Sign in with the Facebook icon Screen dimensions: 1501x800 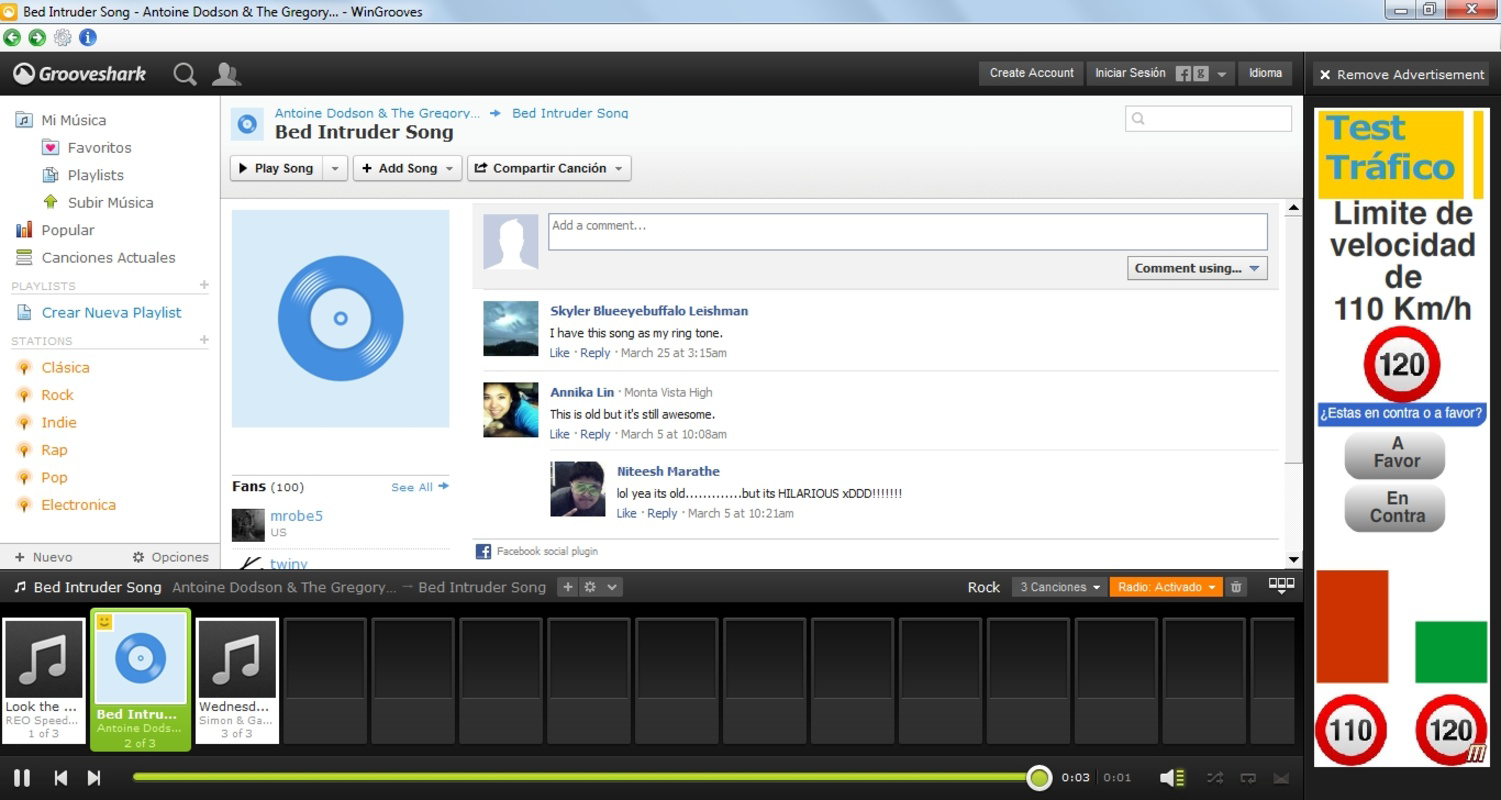tap(1183, 74)
